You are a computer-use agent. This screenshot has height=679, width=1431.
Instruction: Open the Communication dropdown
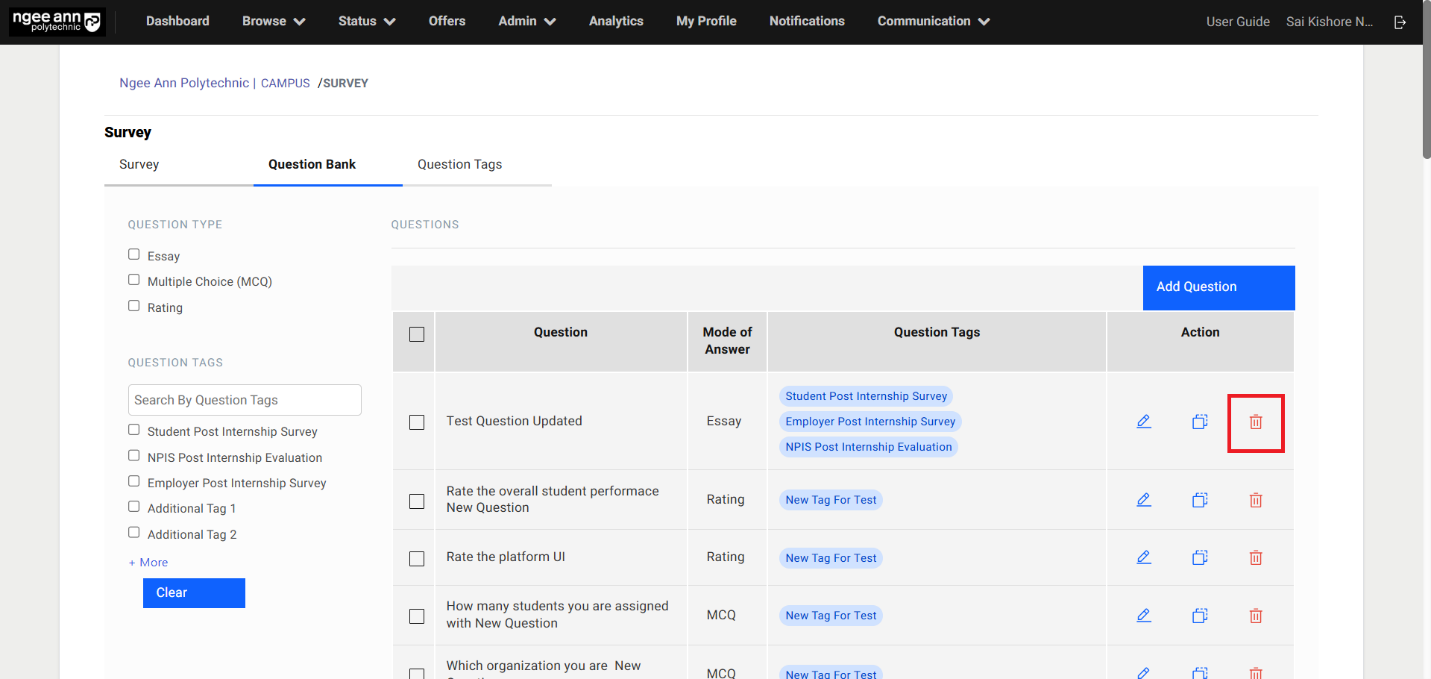click(x=933, y=21)
